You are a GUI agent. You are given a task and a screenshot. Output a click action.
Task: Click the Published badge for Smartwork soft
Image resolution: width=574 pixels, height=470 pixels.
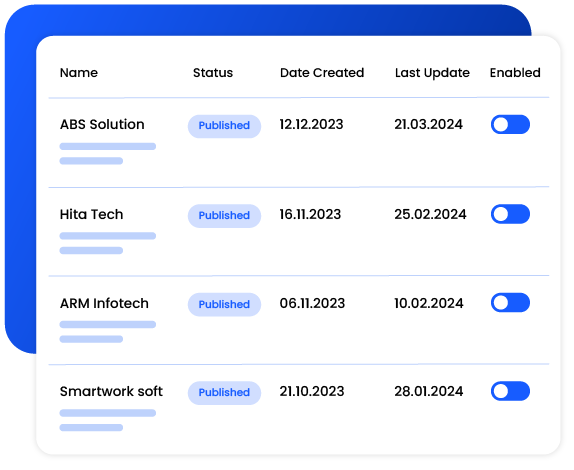coord(224,393)
